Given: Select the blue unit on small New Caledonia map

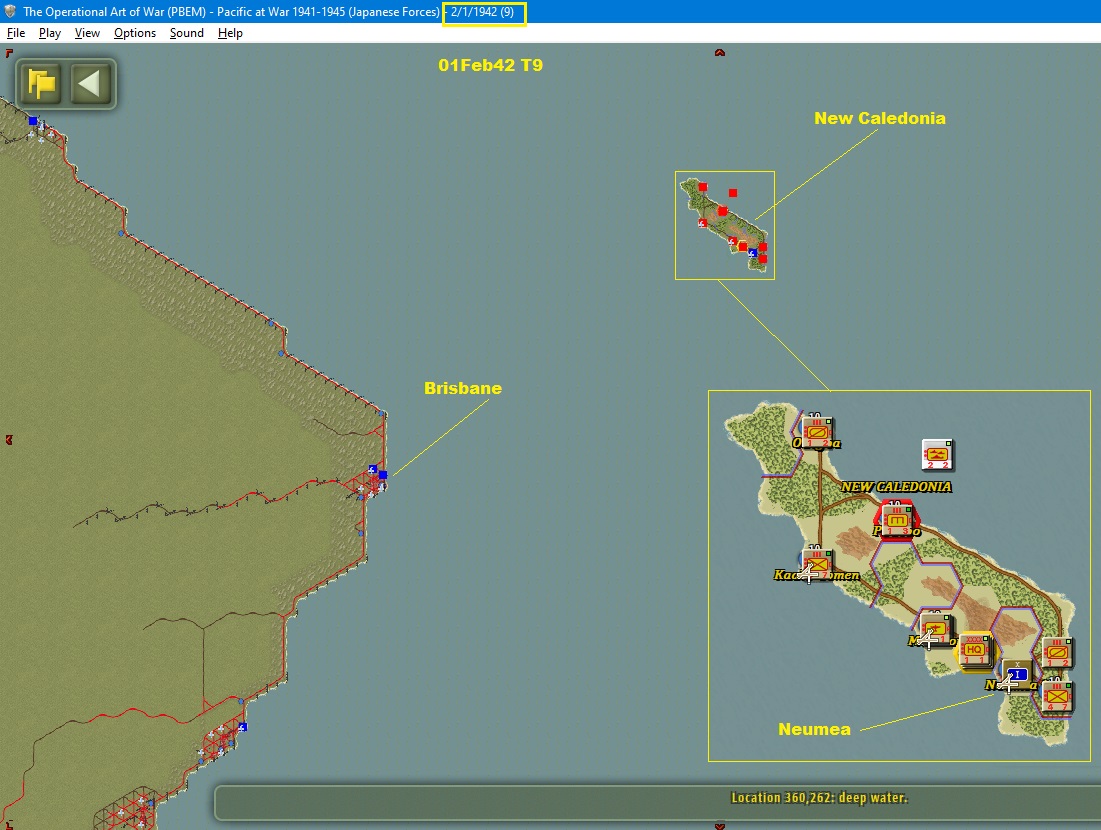Looking at the screenshot, I should [753, 253].
